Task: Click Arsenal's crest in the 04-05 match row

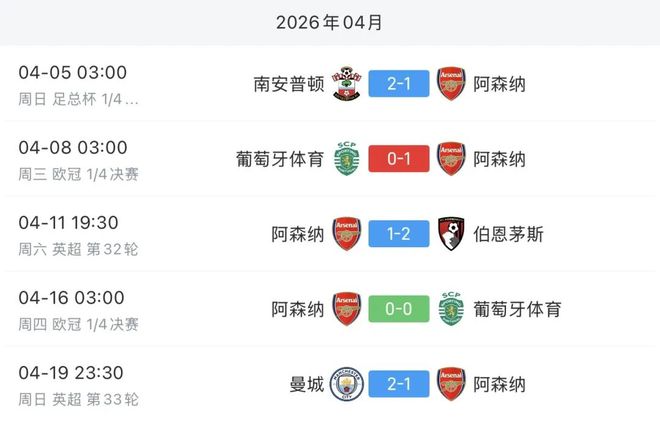Action: pos(451,84)
